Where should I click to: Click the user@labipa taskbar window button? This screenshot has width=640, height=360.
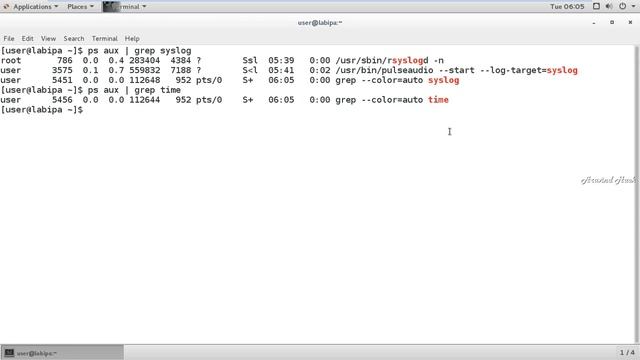coord(62,353)
